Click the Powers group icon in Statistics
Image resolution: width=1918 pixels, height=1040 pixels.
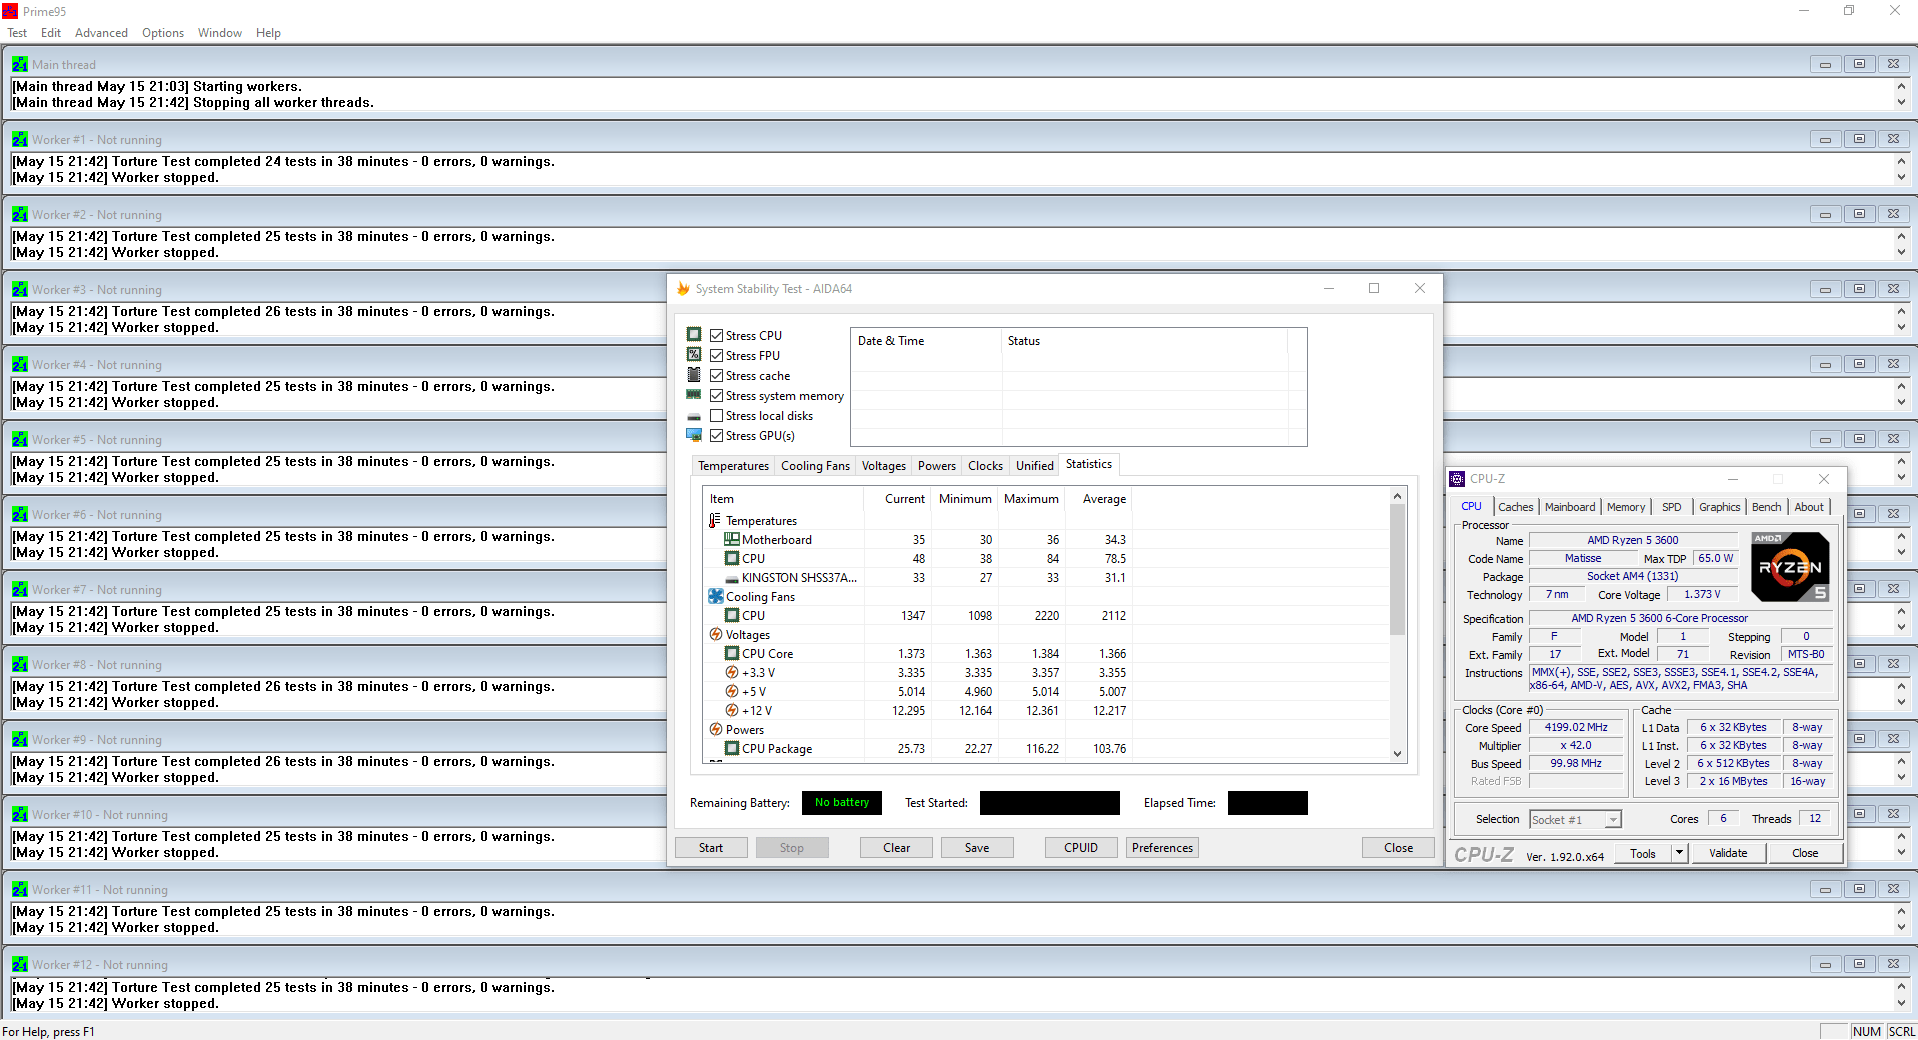(x=716, y=729)
